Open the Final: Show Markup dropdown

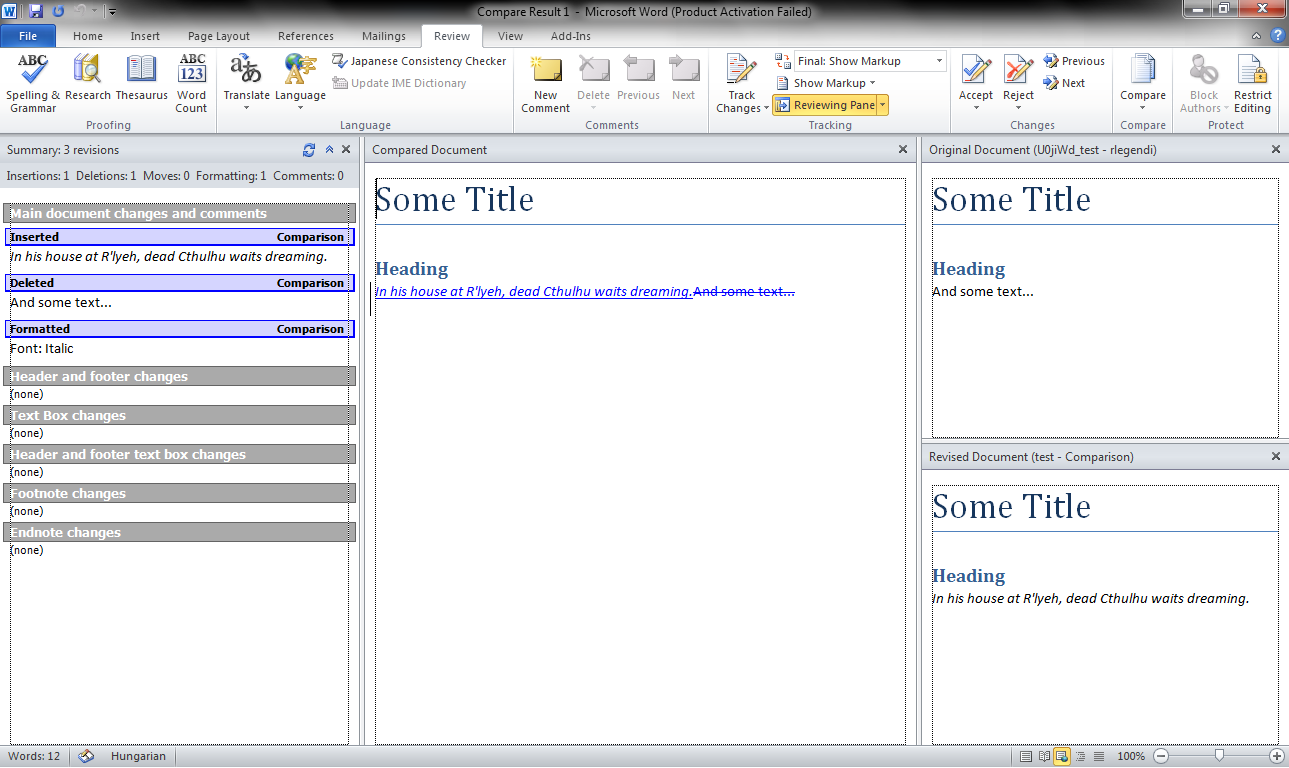937,60
